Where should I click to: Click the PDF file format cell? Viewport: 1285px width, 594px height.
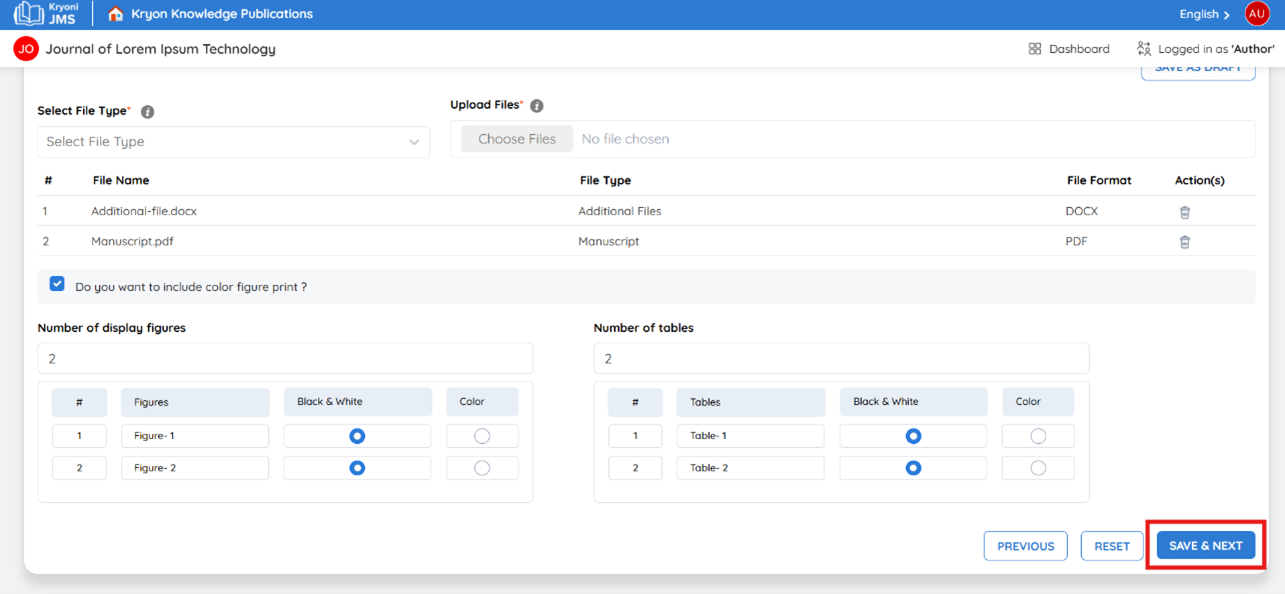click(x=1077, y=241)
